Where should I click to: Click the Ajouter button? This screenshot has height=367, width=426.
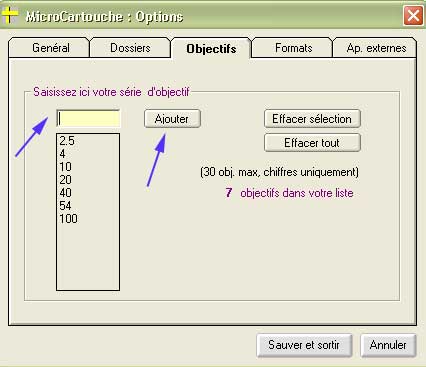pyautogui.click(x=172, y=119)
